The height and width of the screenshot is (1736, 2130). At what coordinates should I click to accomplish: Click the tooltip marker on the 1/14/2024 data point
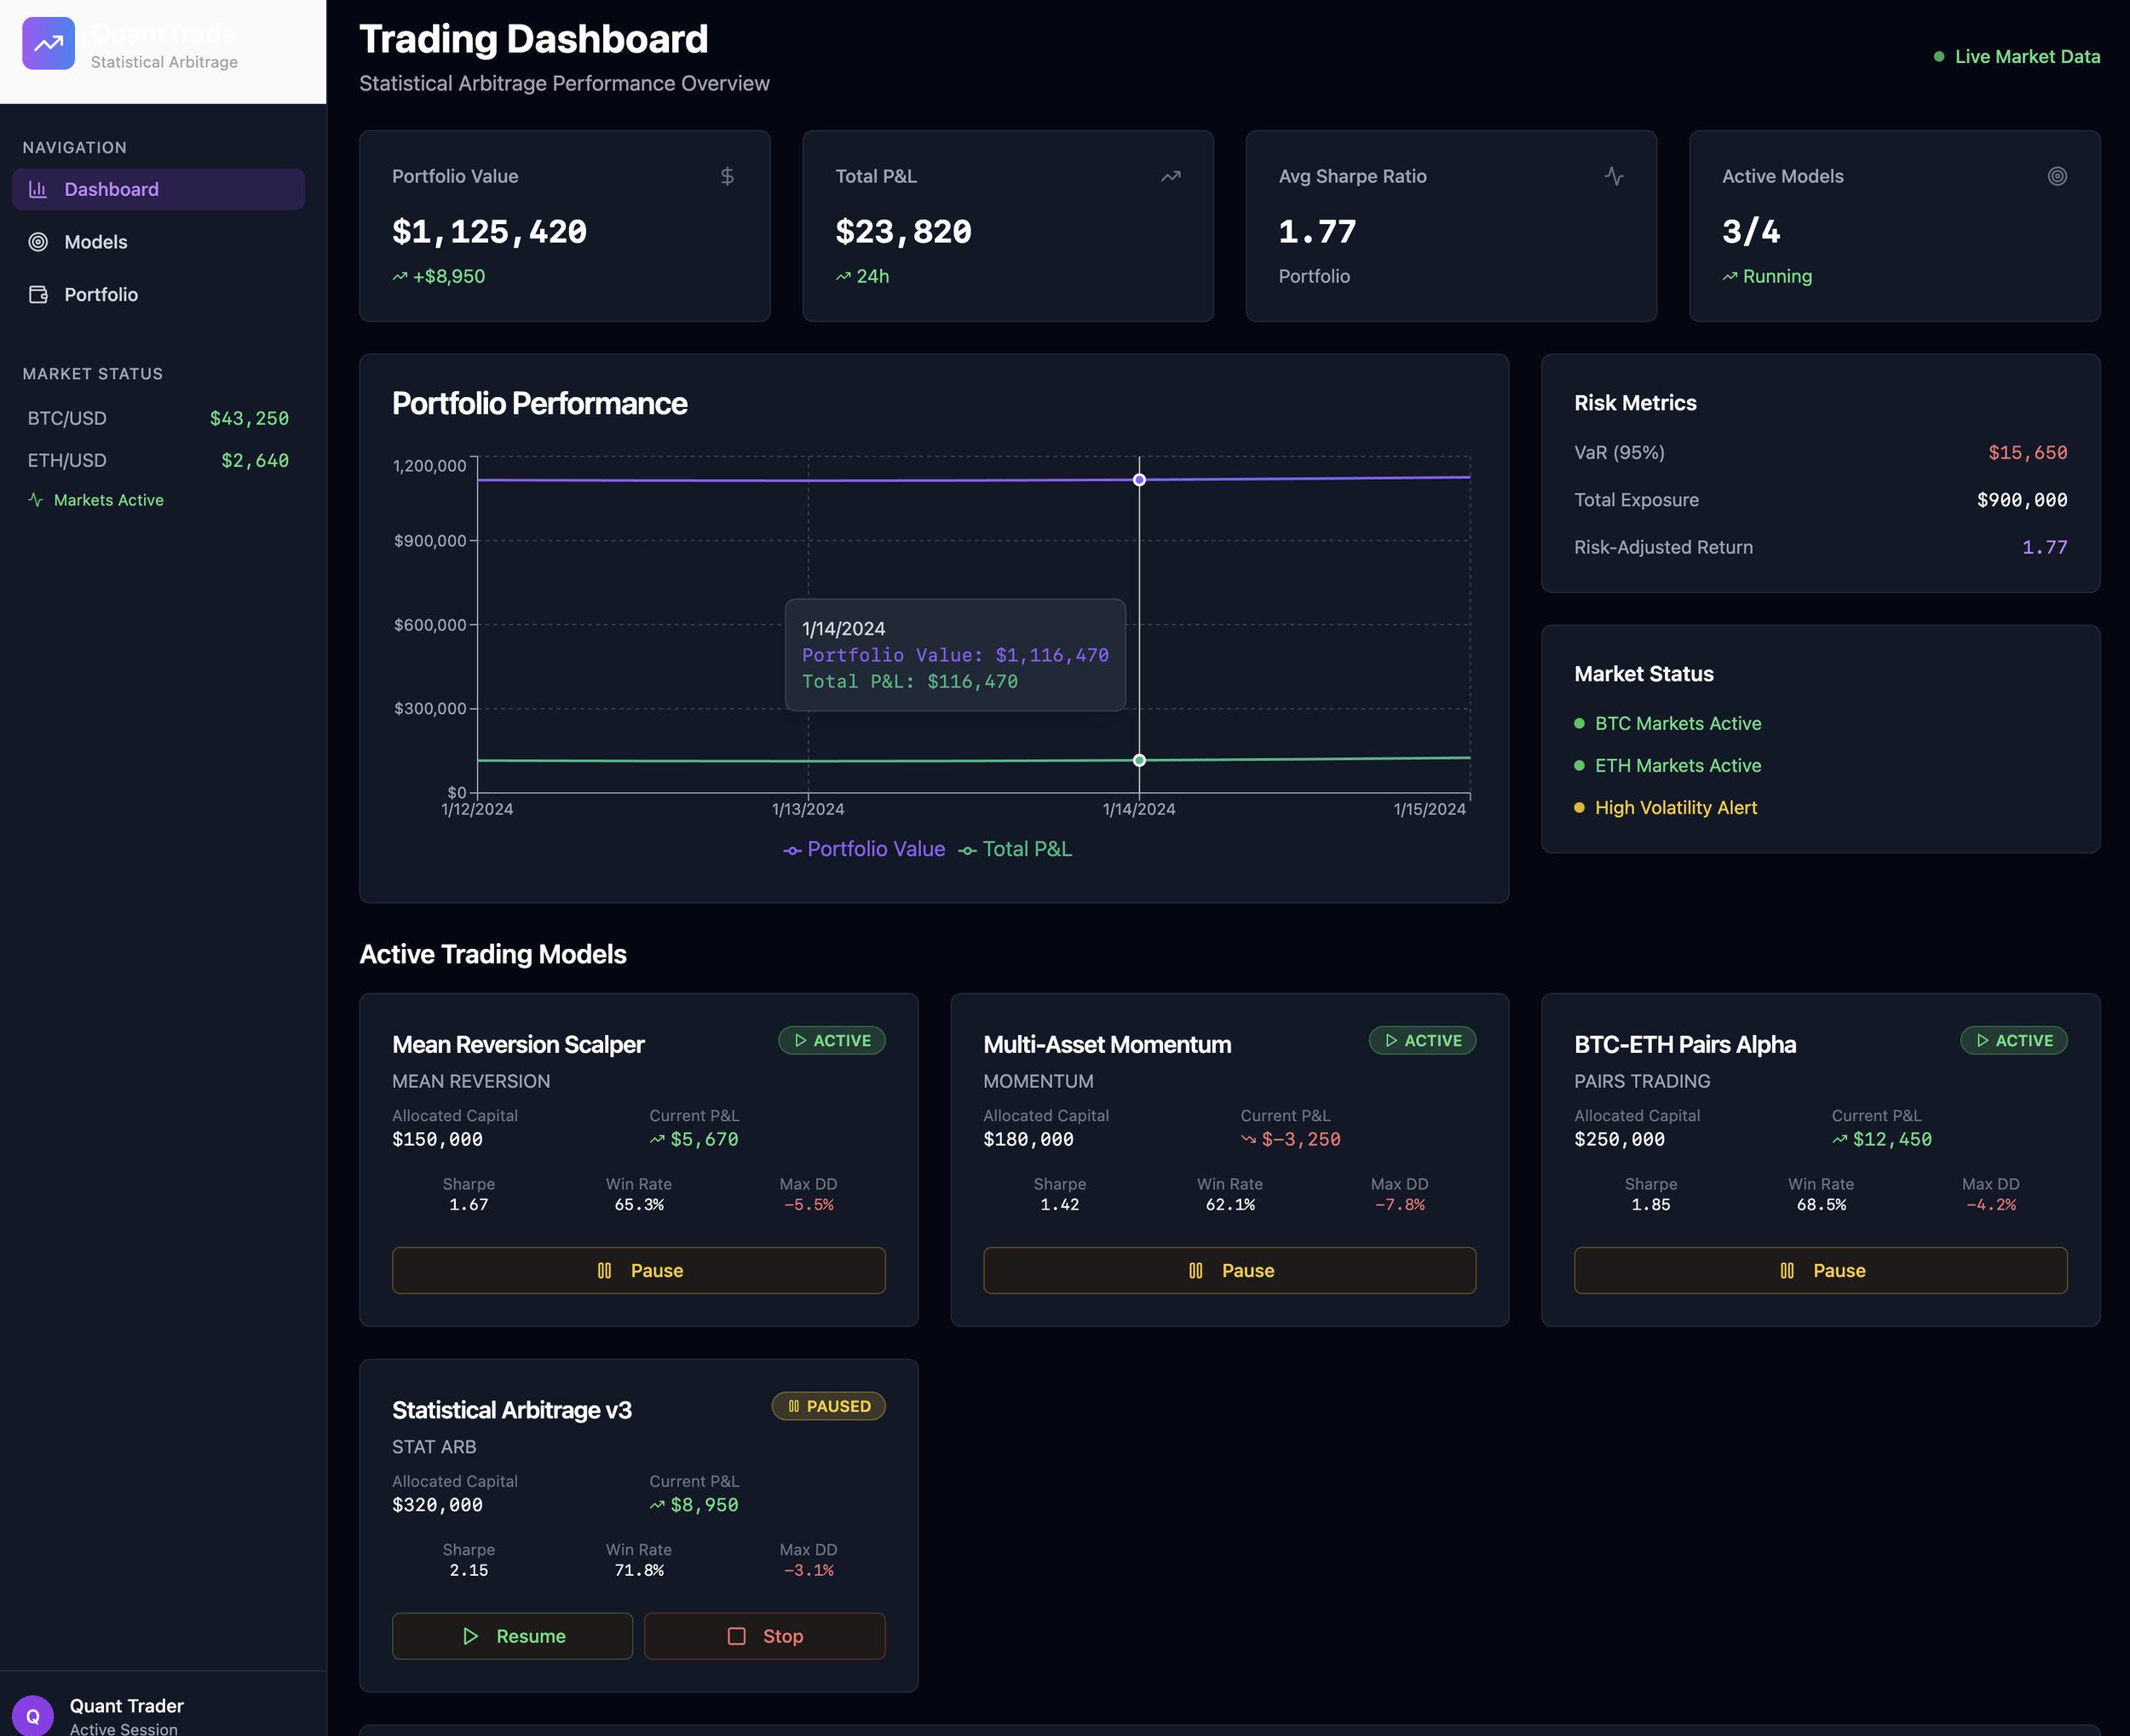(x=1139, y=479)
